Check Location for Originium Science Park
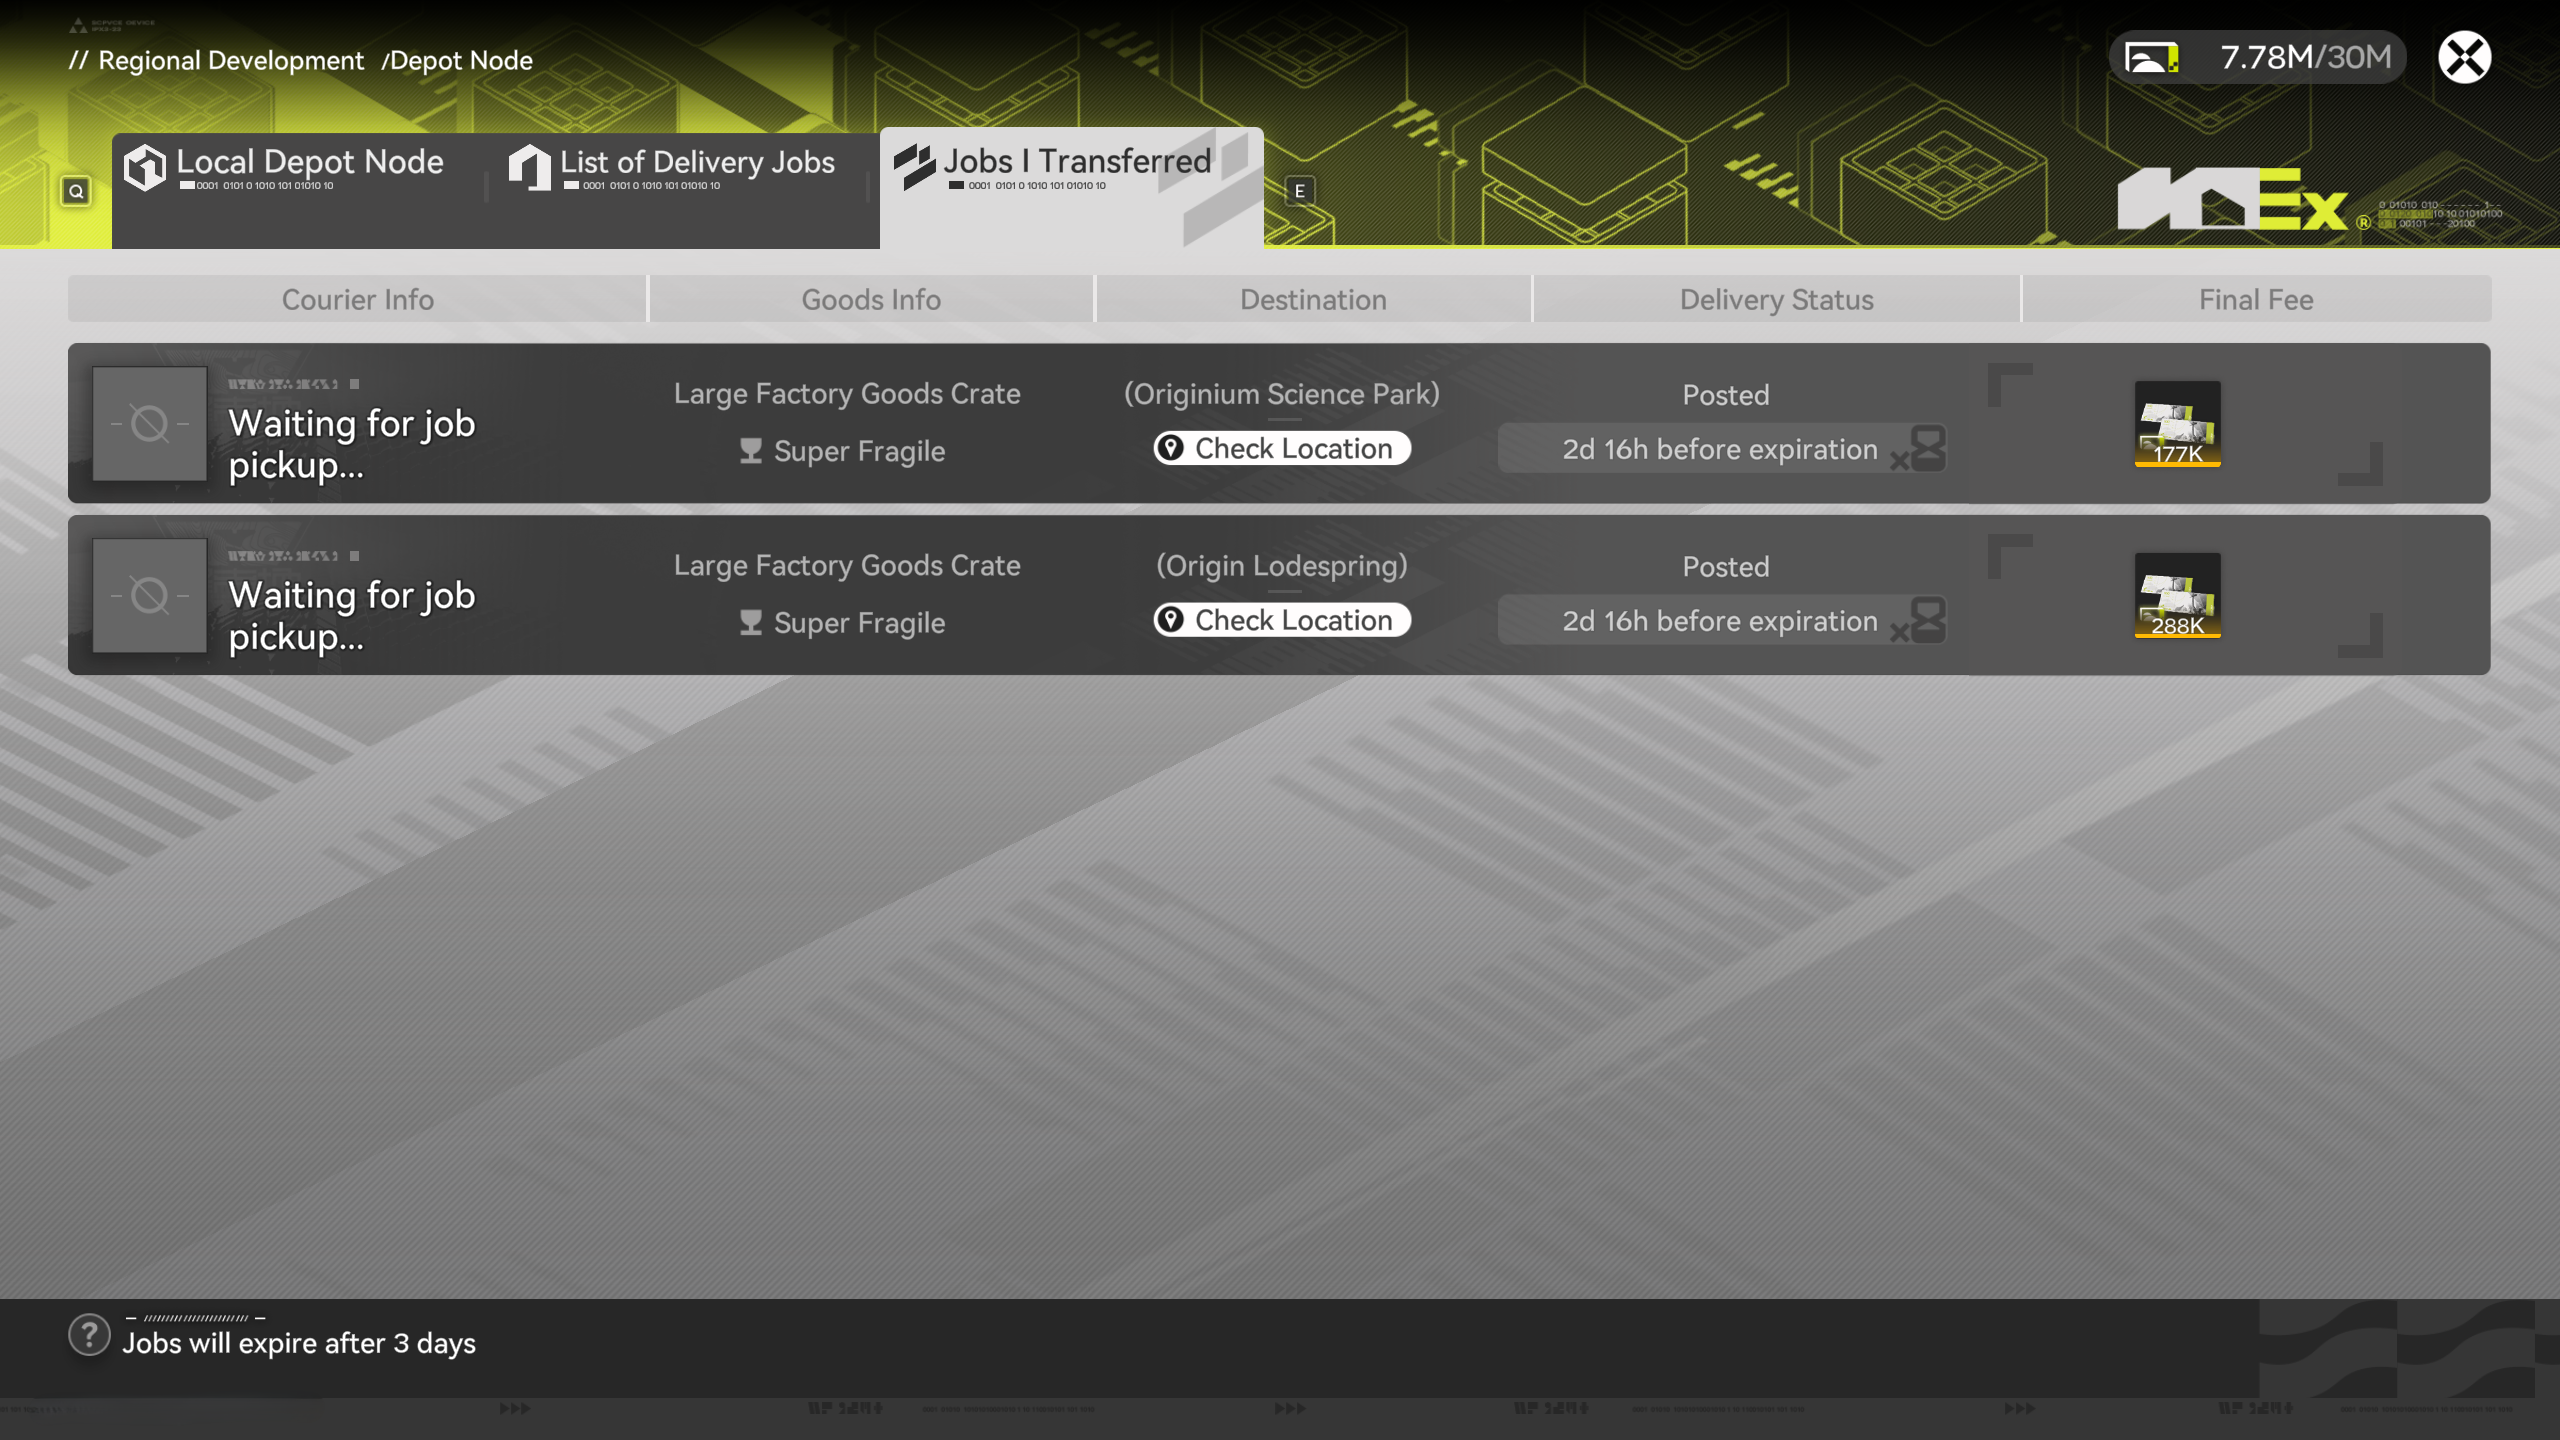The image size is (2560, 1440). [x=1282, y=449]
